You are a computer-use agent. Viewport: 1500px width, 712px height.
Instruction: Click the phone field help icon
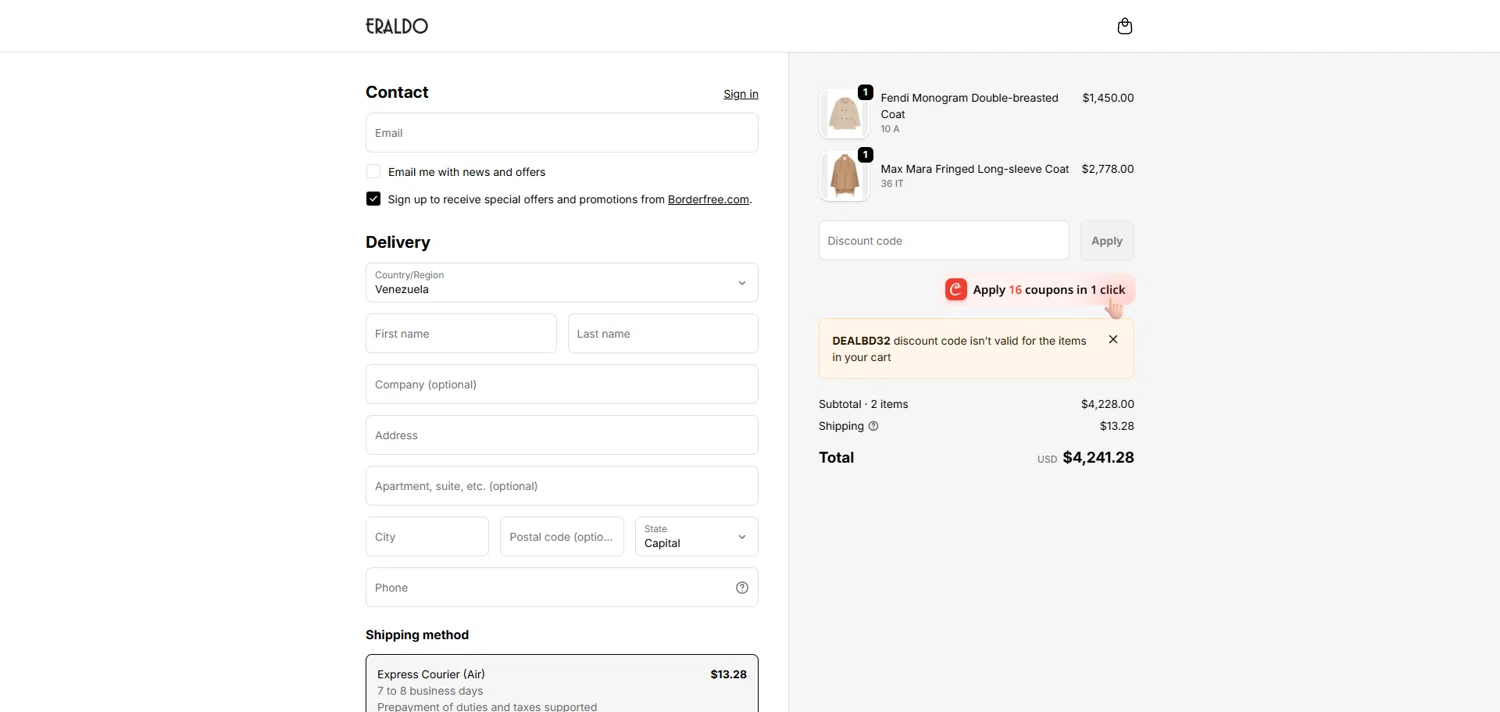(x=742, y=588)
